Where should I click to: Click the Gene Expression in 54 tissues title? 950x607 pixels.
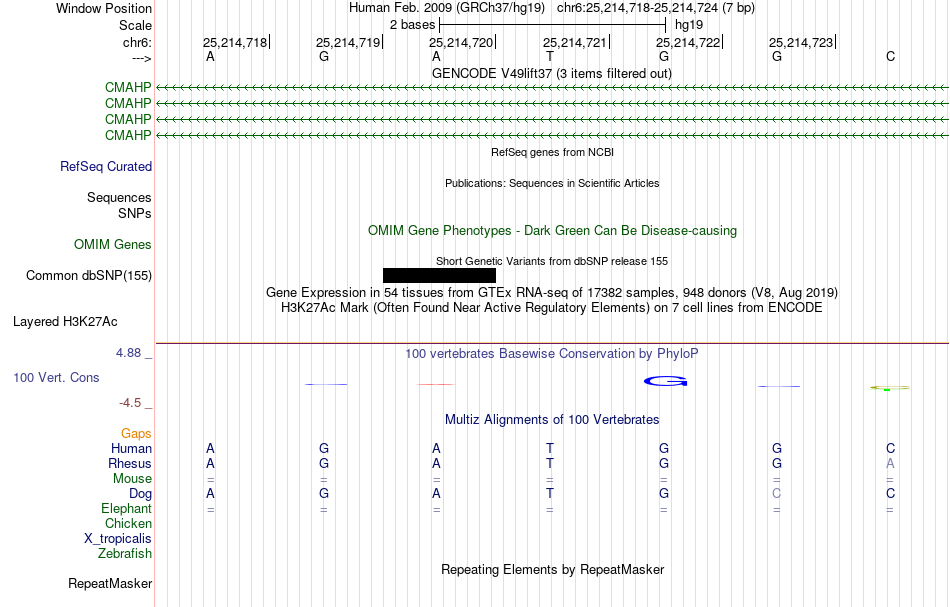[x=552, y=293]
